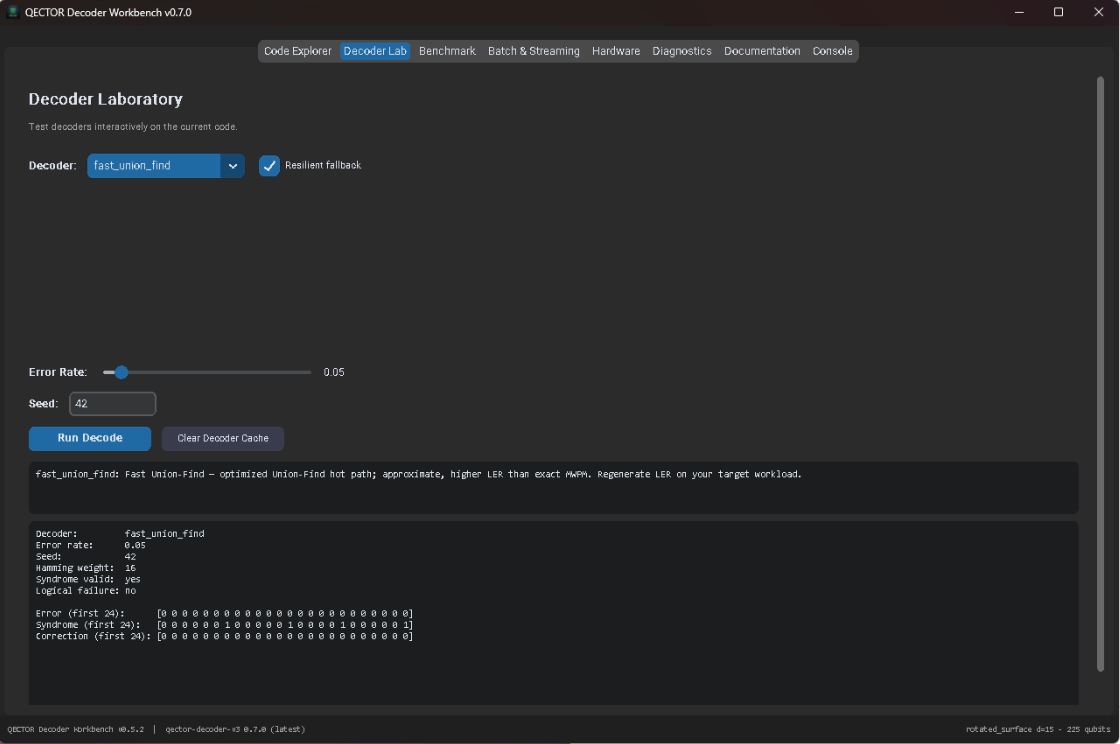
Task: Click the QECTOR Decoder Workbench status bar text
Action: [76, 729]
